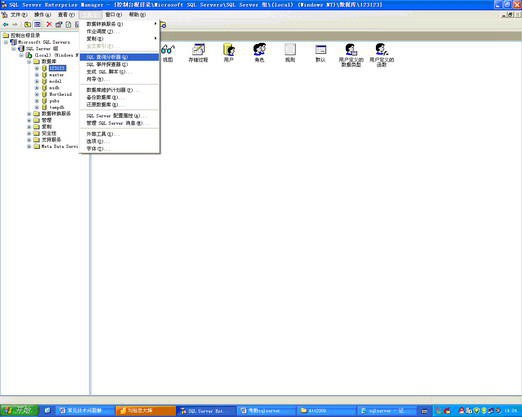Image resolution: width=522 pixels, height=417 pixels.
Task: Click the system tray clock
Action: [511, 411]
